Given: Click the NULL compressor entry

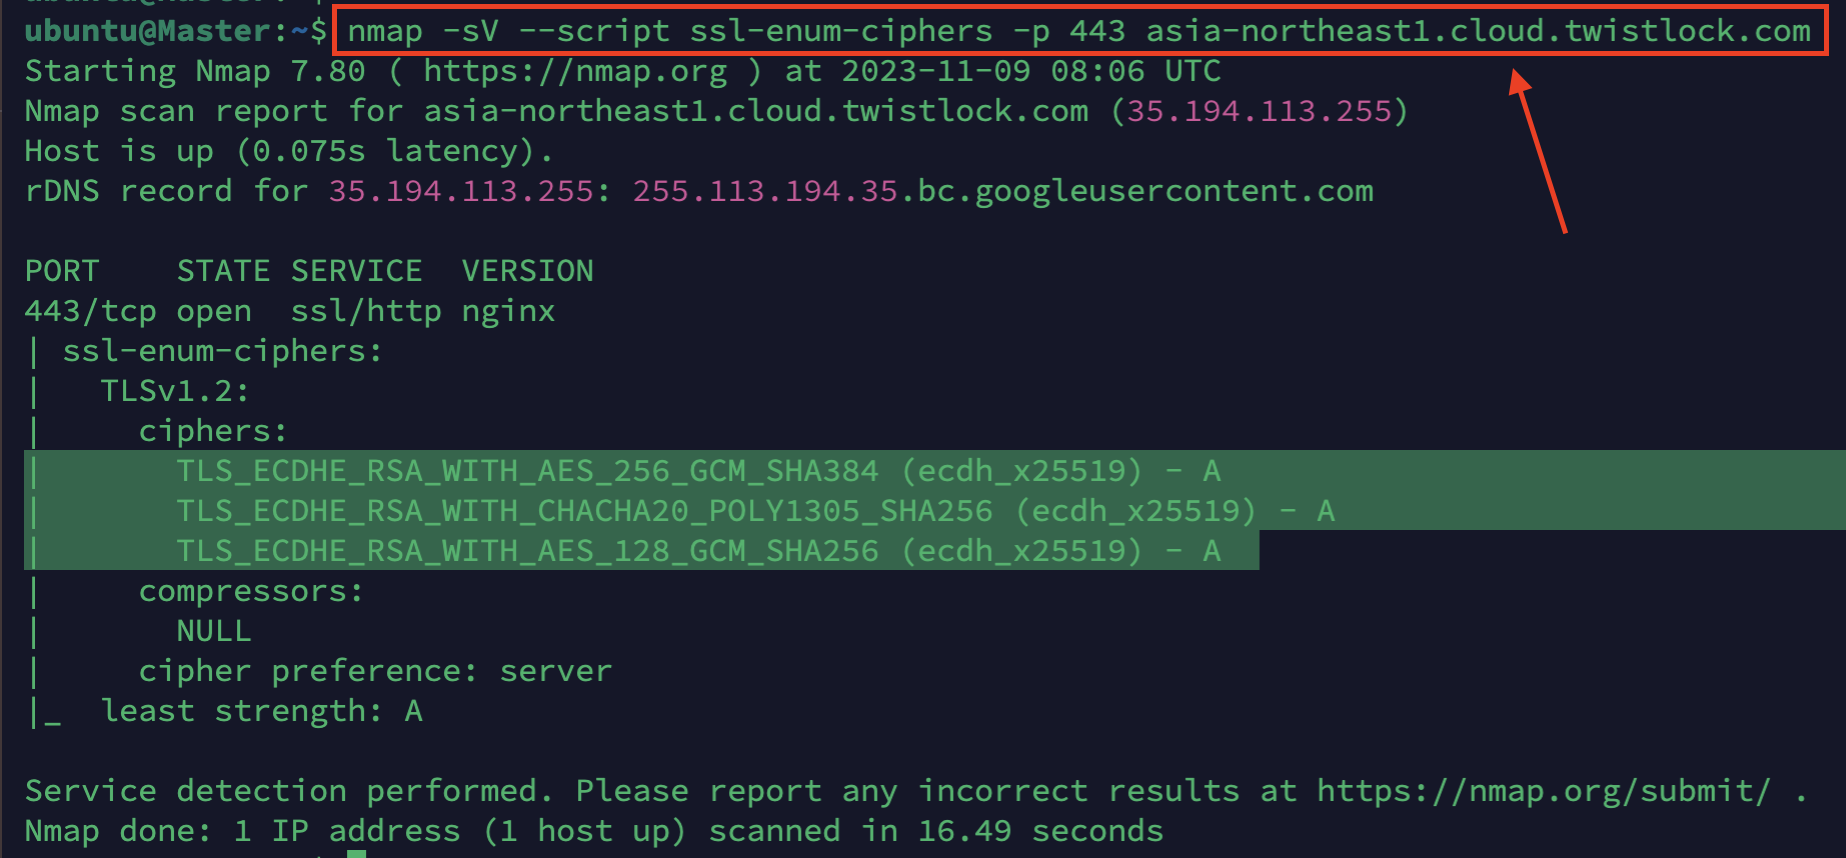Looking at the screenshot, I should point(214,631).
